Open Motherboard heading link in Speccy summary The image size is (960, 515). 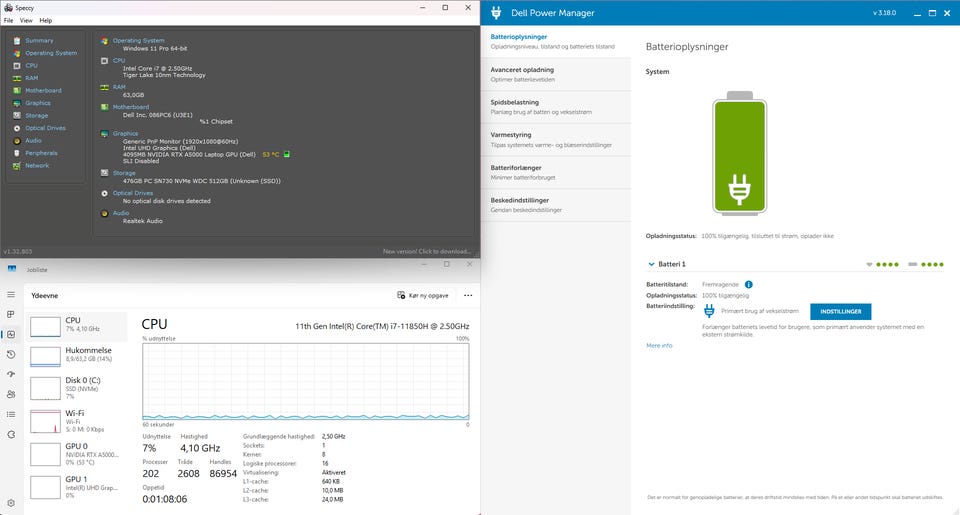(130, 107)
